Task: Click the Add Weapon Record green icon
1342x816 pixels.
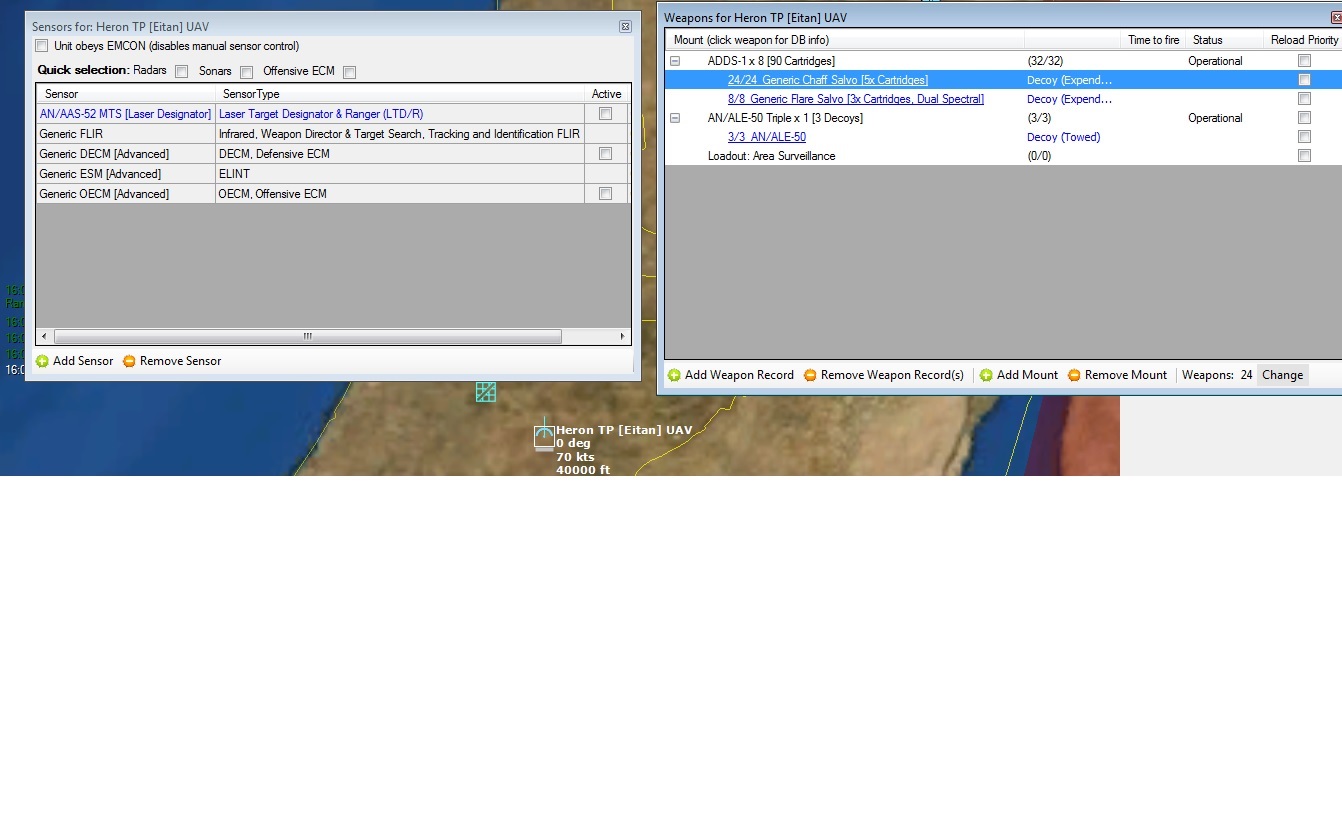Action: 674,375
